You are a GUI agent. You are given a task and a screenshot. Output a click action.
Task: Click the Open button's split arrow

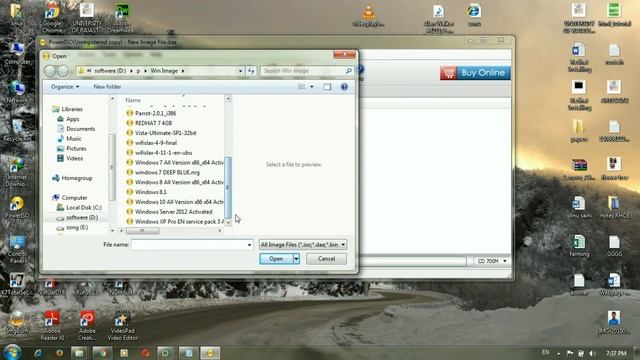pos(296,259)
